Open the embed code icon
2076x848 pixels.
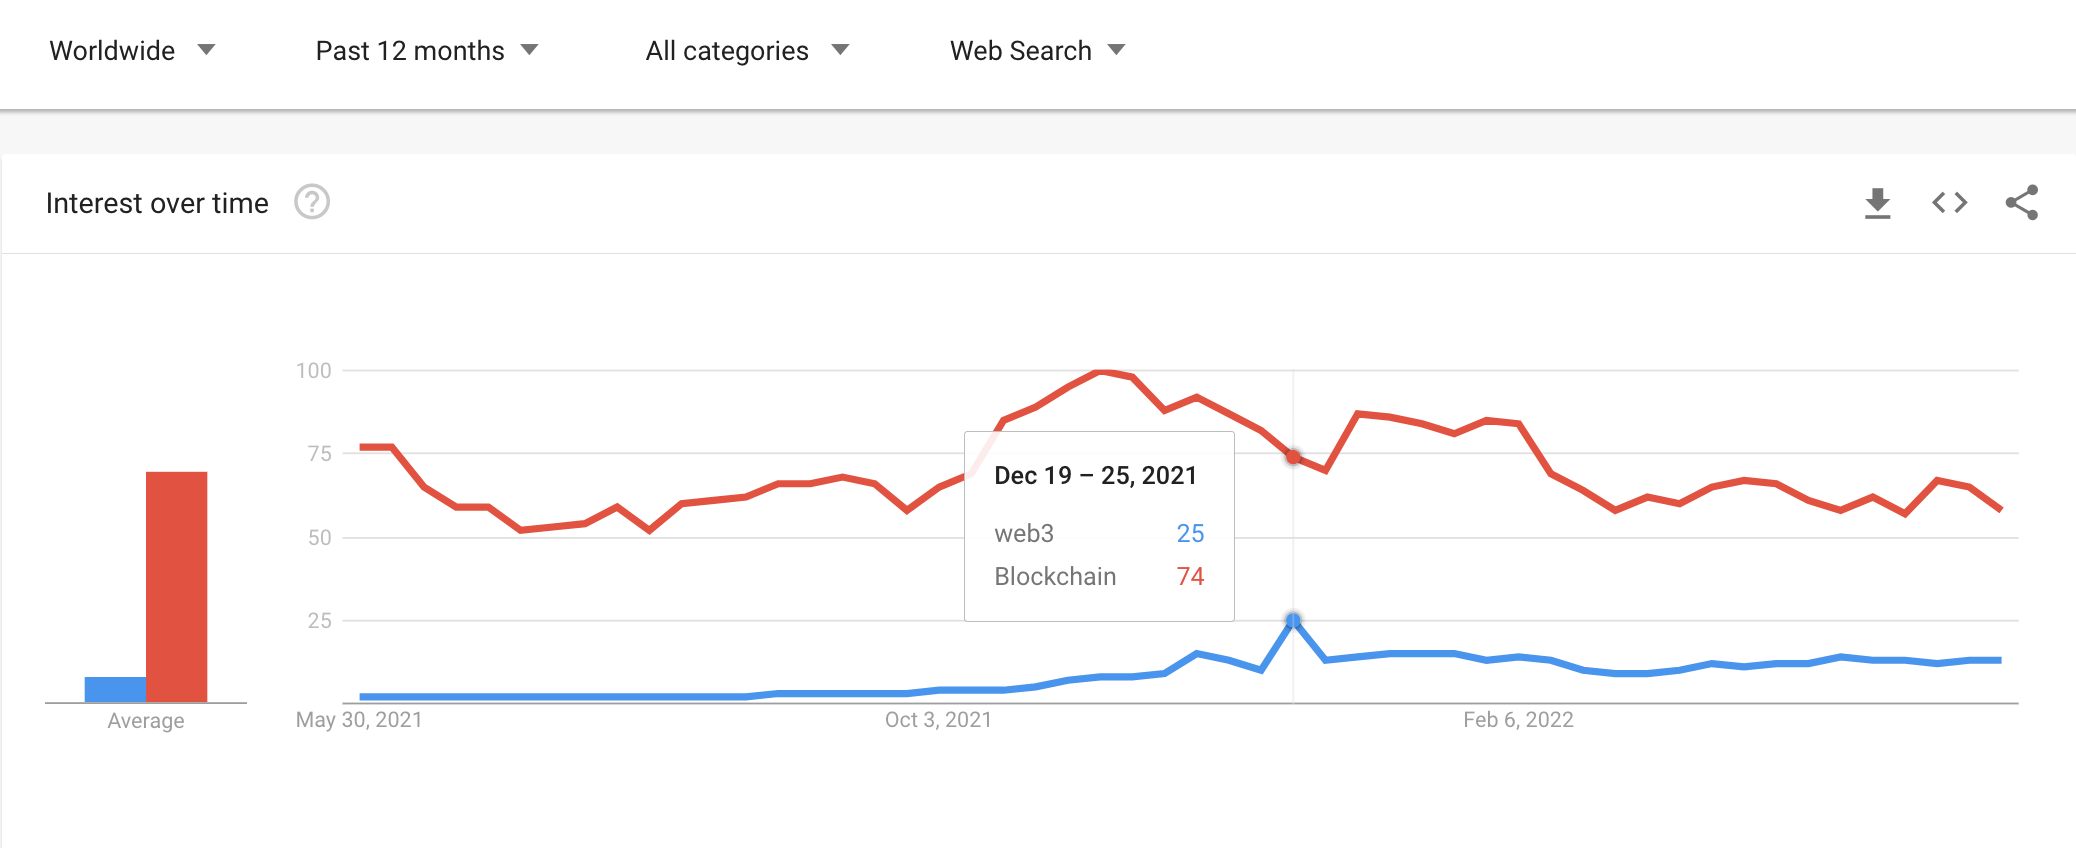point(1949,203)
